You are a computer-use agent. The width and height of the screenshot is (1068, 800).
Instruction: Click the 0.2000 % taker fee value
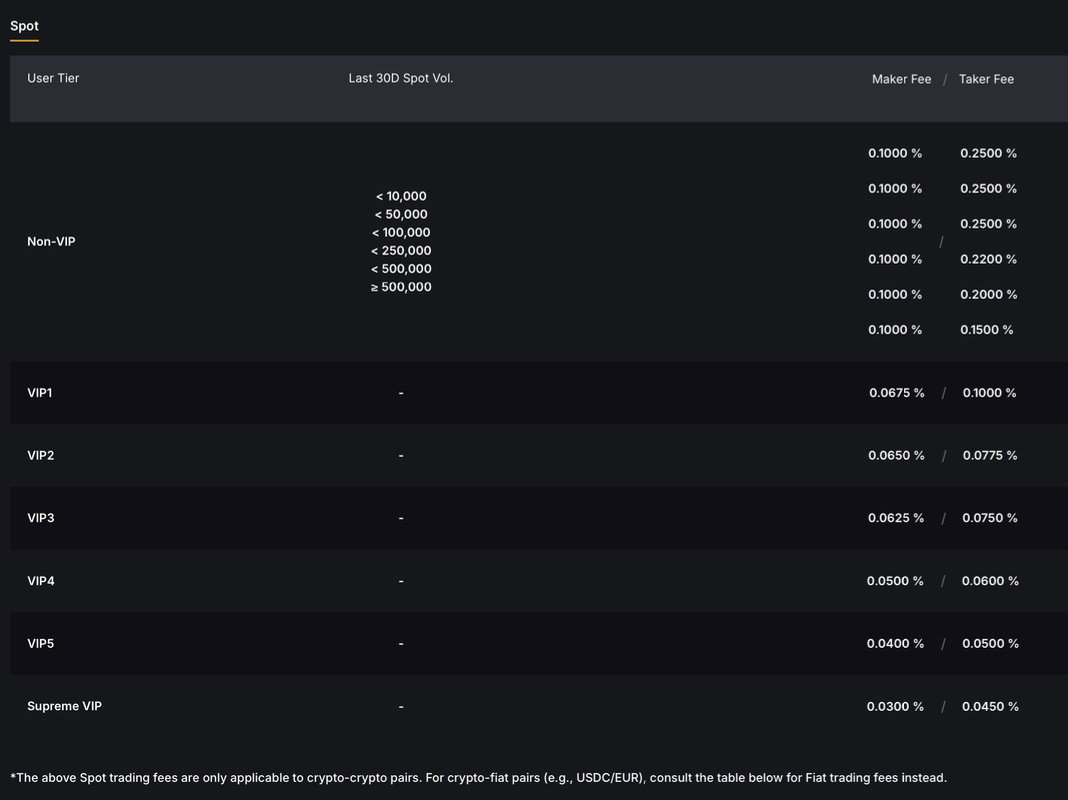tap(988, 294)
